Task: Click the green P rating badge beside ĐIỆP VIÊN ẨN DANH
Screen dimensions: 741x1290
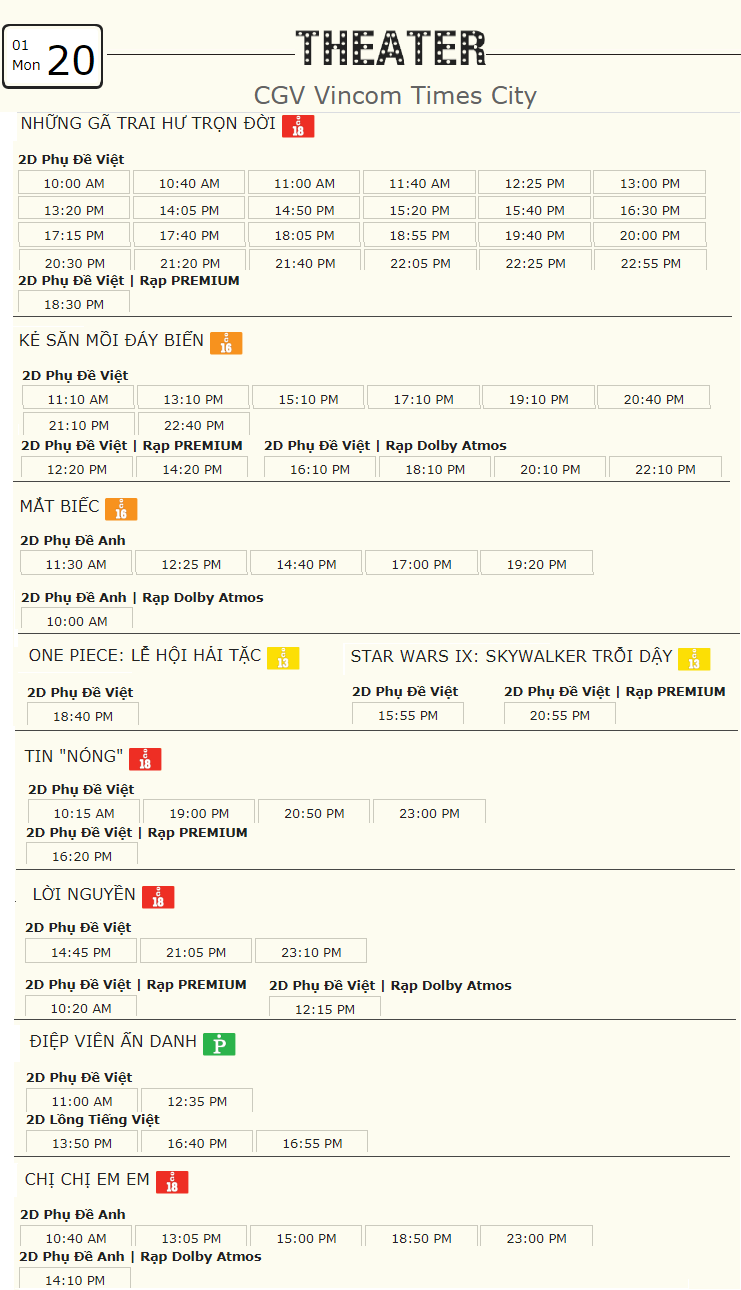Action: [x=219, y=1044]
